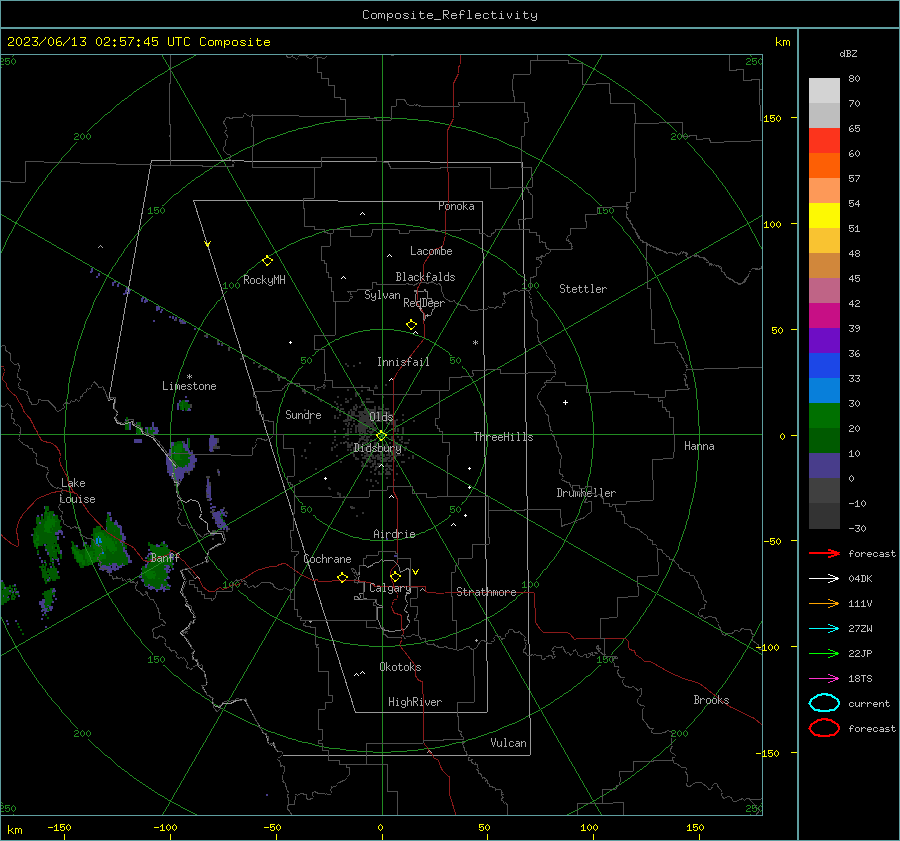Click the Lacombe label

pos(431,251)
